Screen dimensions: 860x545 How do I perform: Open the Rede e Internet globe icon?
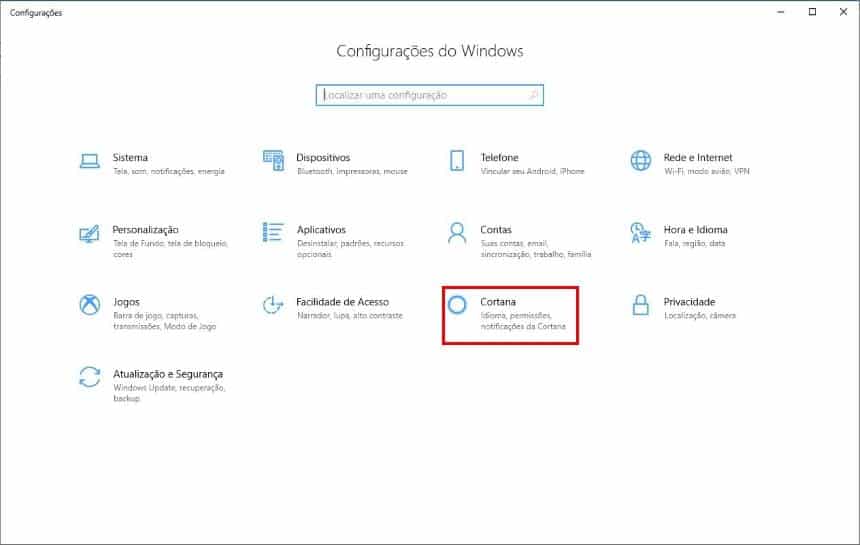click(x=641, y=161)
